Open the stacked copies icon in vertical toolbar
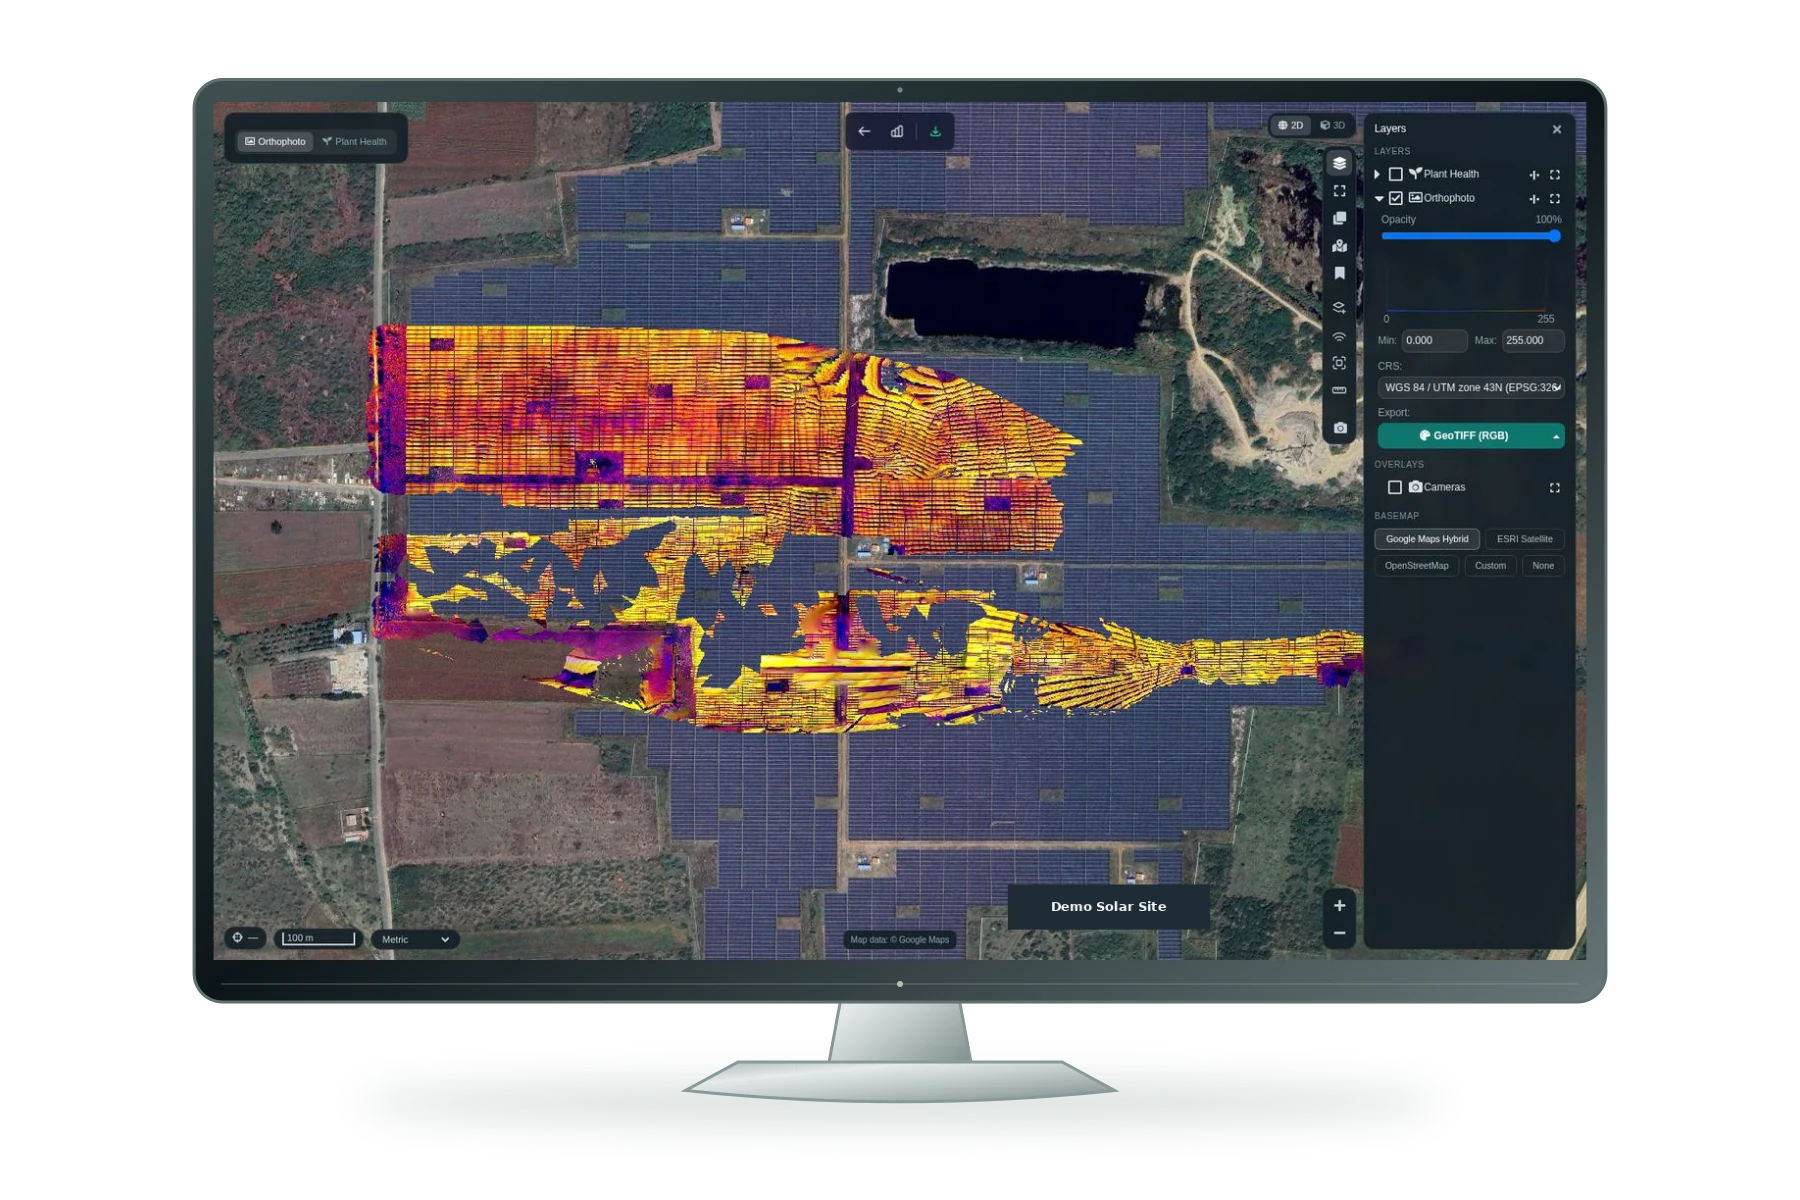The image size is (1800, 1200). click(1339, 218)
